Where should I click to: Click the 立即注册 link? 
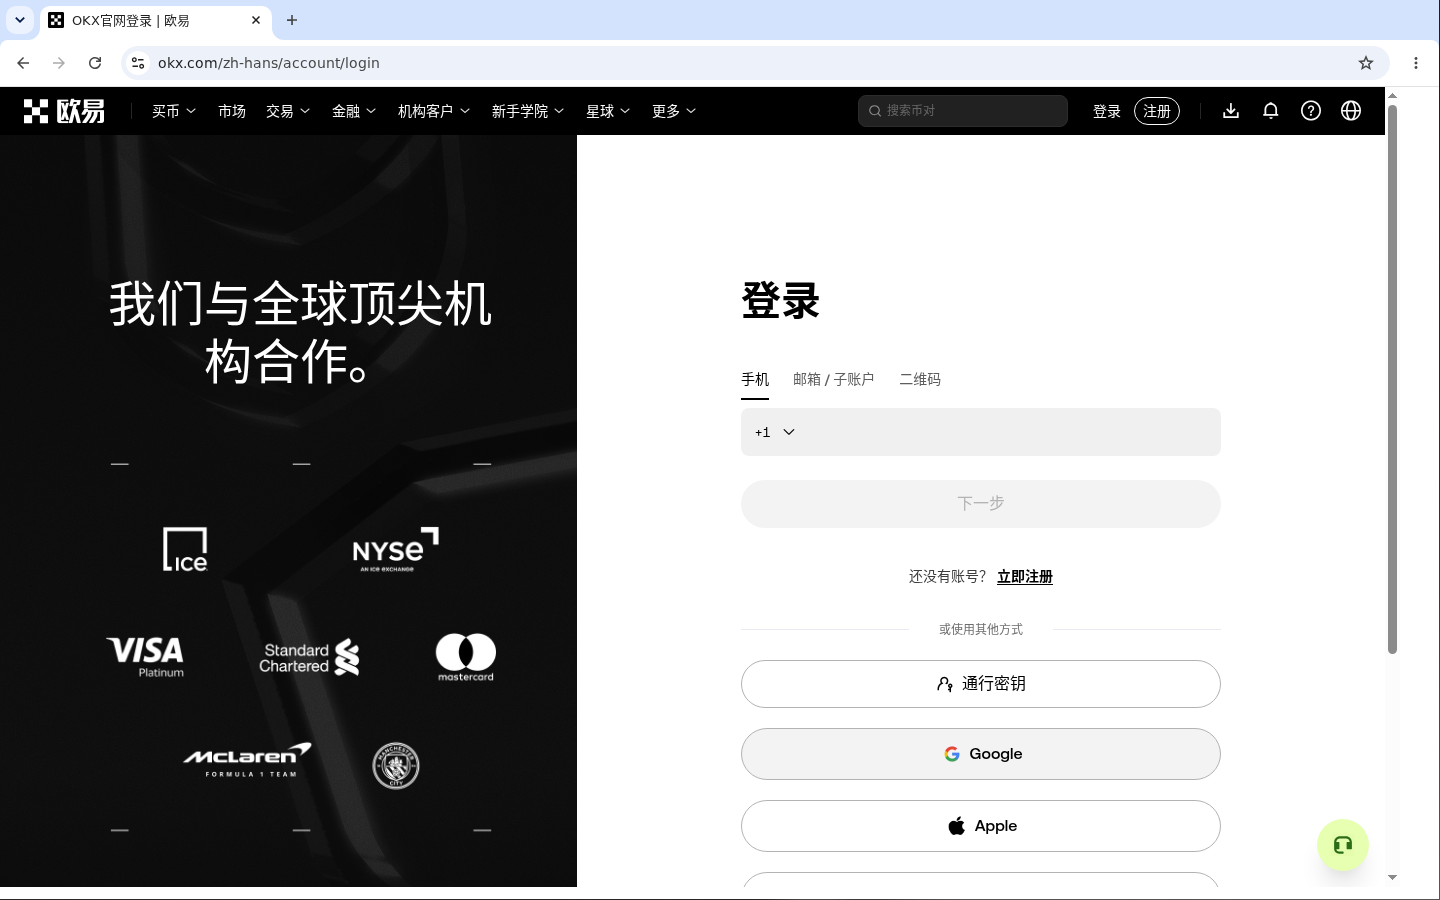1025,577
